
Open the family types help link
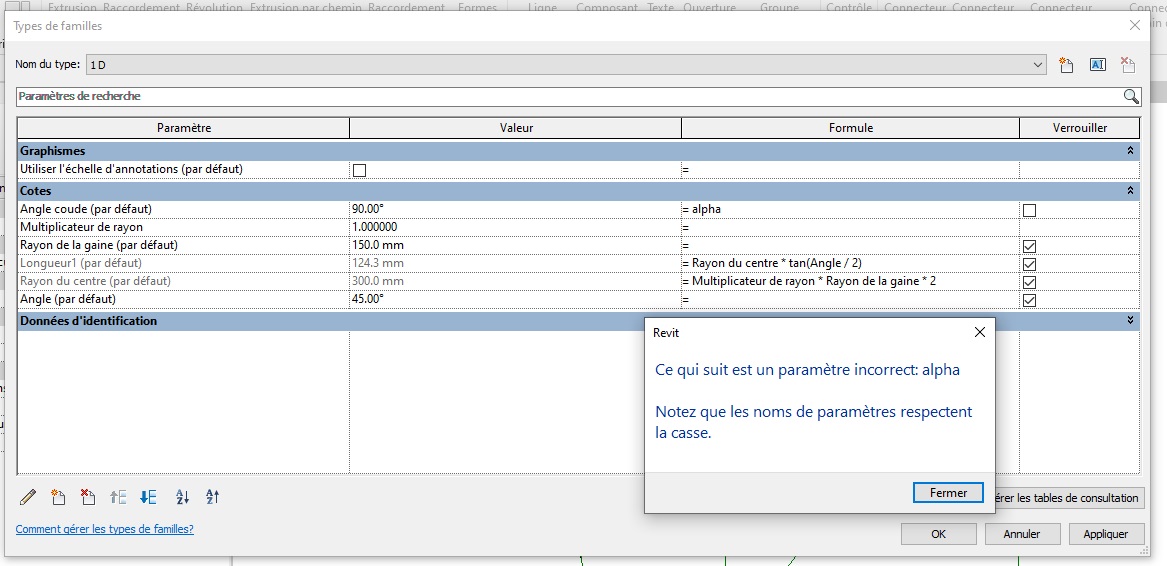click(105, 529)
